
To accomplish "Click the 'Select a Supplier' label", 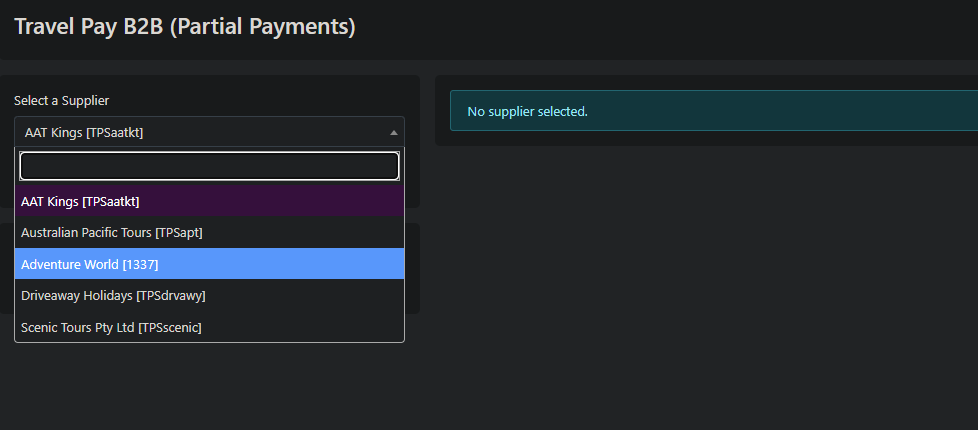I will coord(62,100).
